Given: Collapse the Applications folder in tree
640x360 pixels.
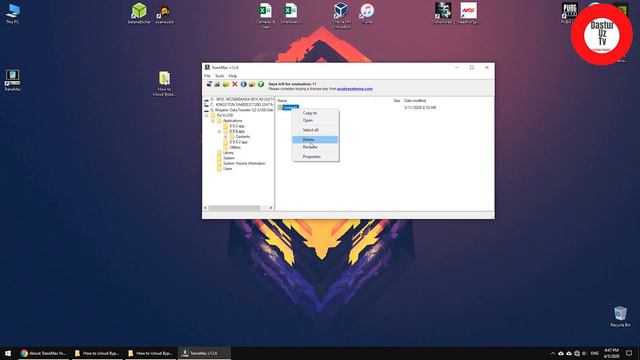Looking at the screenshot, I should pos(213,121).
